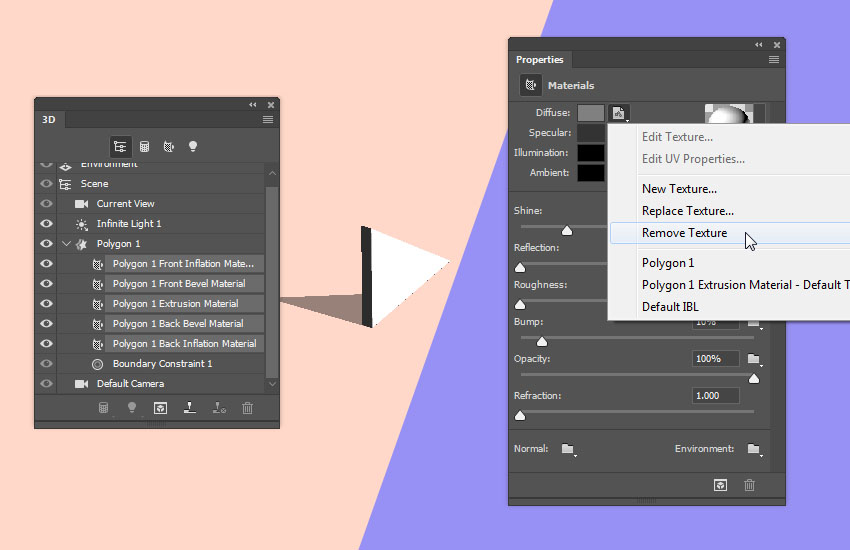
Task: Click the Ambient color swatch
Action: pos(591,173)
